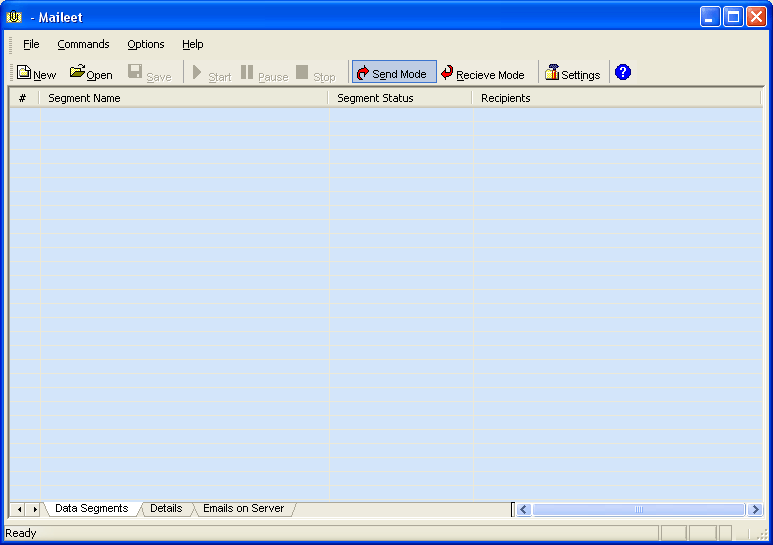The width and height of the screenshot is (773, 545).
Task: Switch to Recieve Mode
Action: 483,73
